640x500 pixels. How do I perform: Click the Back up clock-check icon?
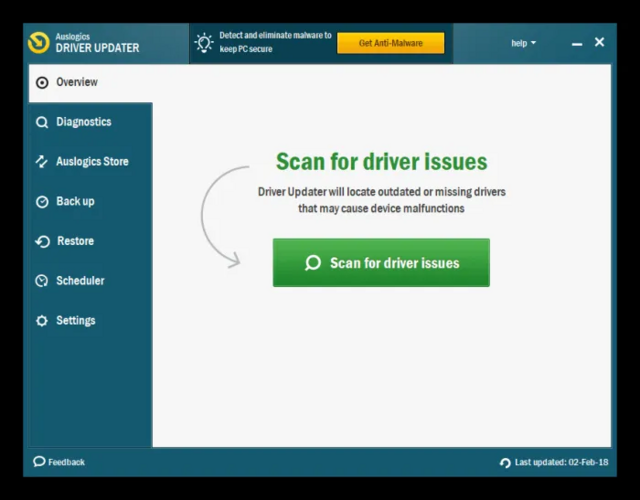tap(42, 202)
